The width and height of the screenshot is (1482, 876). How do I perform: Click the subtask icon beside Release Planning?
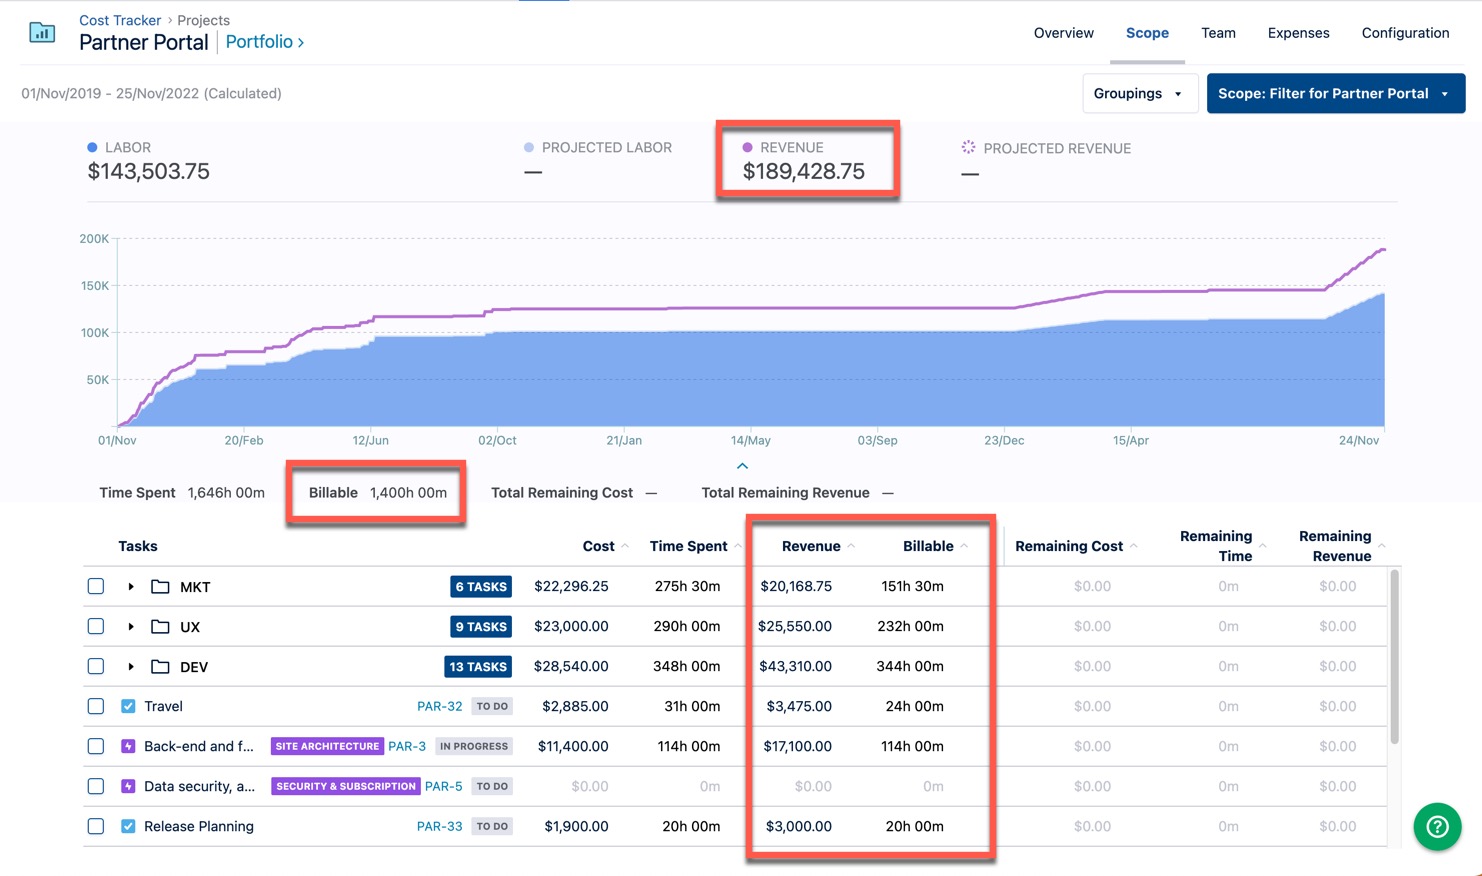coord(127,826)
